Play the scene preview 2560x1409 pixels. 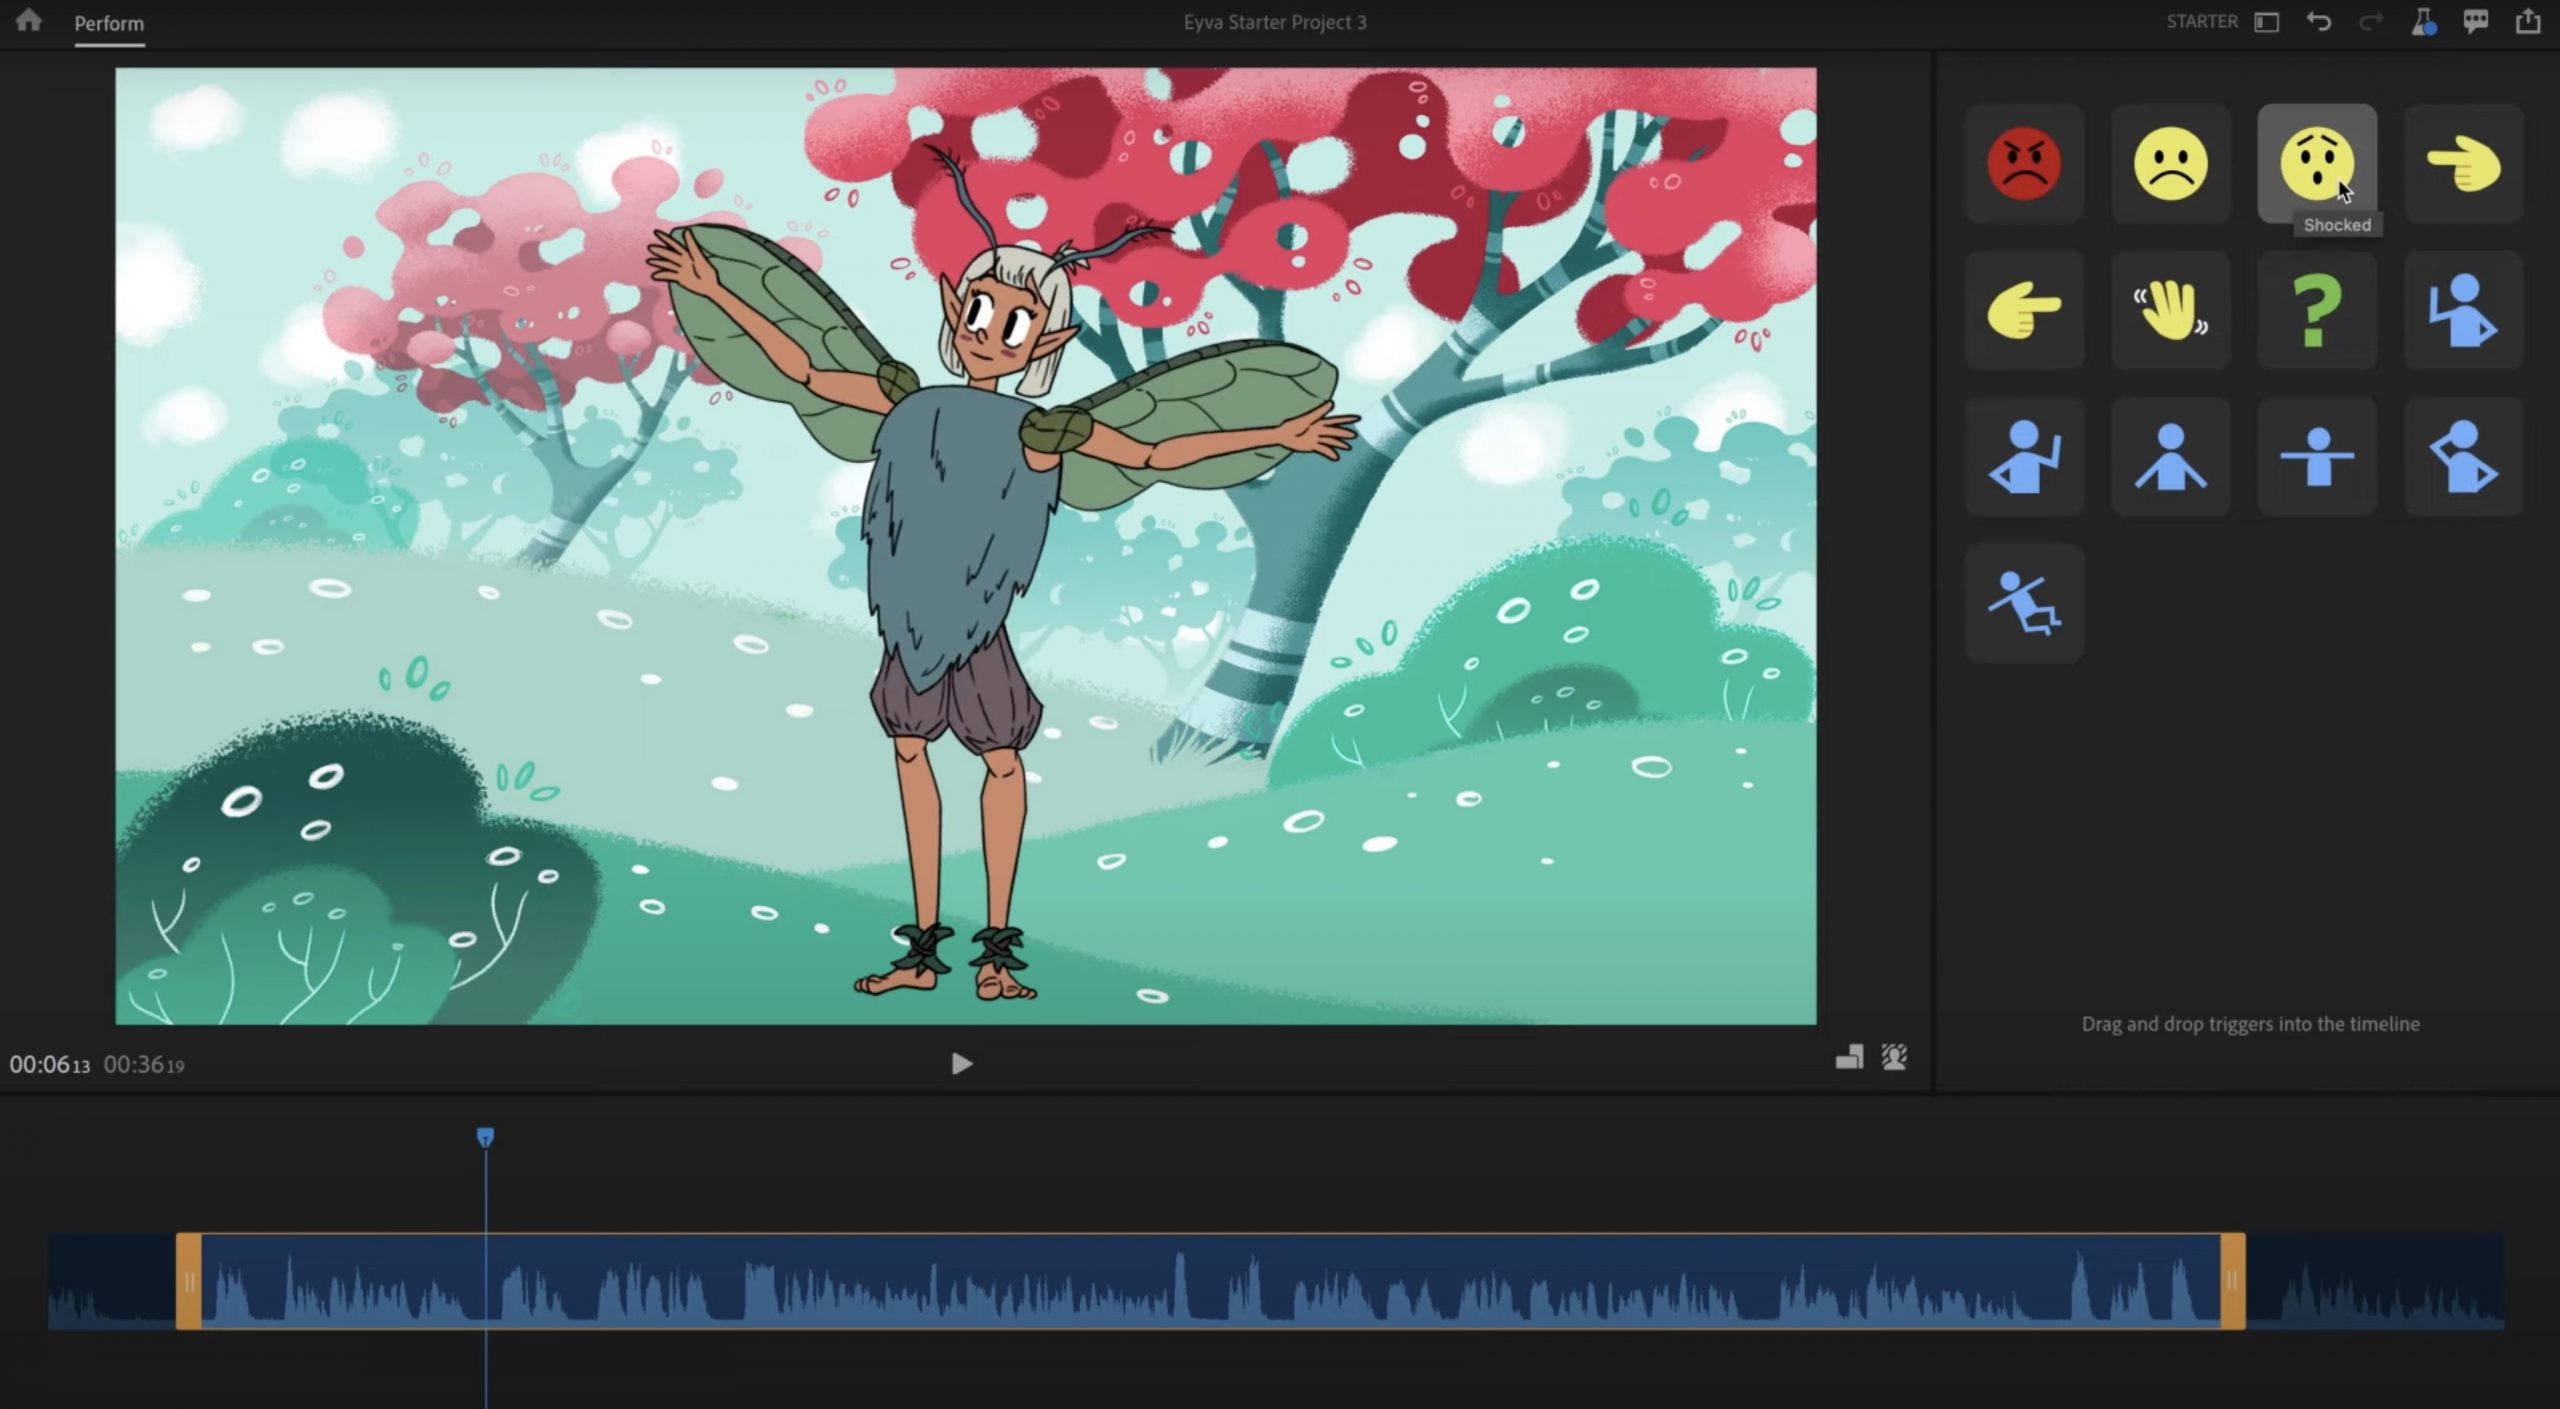[x=961, y=1063]
